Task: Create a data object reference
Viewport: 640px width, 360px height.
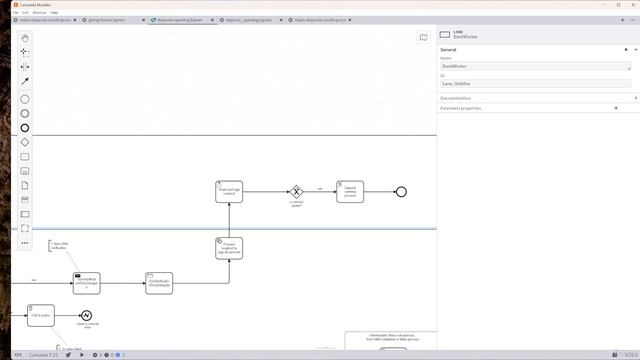Action: coord(25,186)
